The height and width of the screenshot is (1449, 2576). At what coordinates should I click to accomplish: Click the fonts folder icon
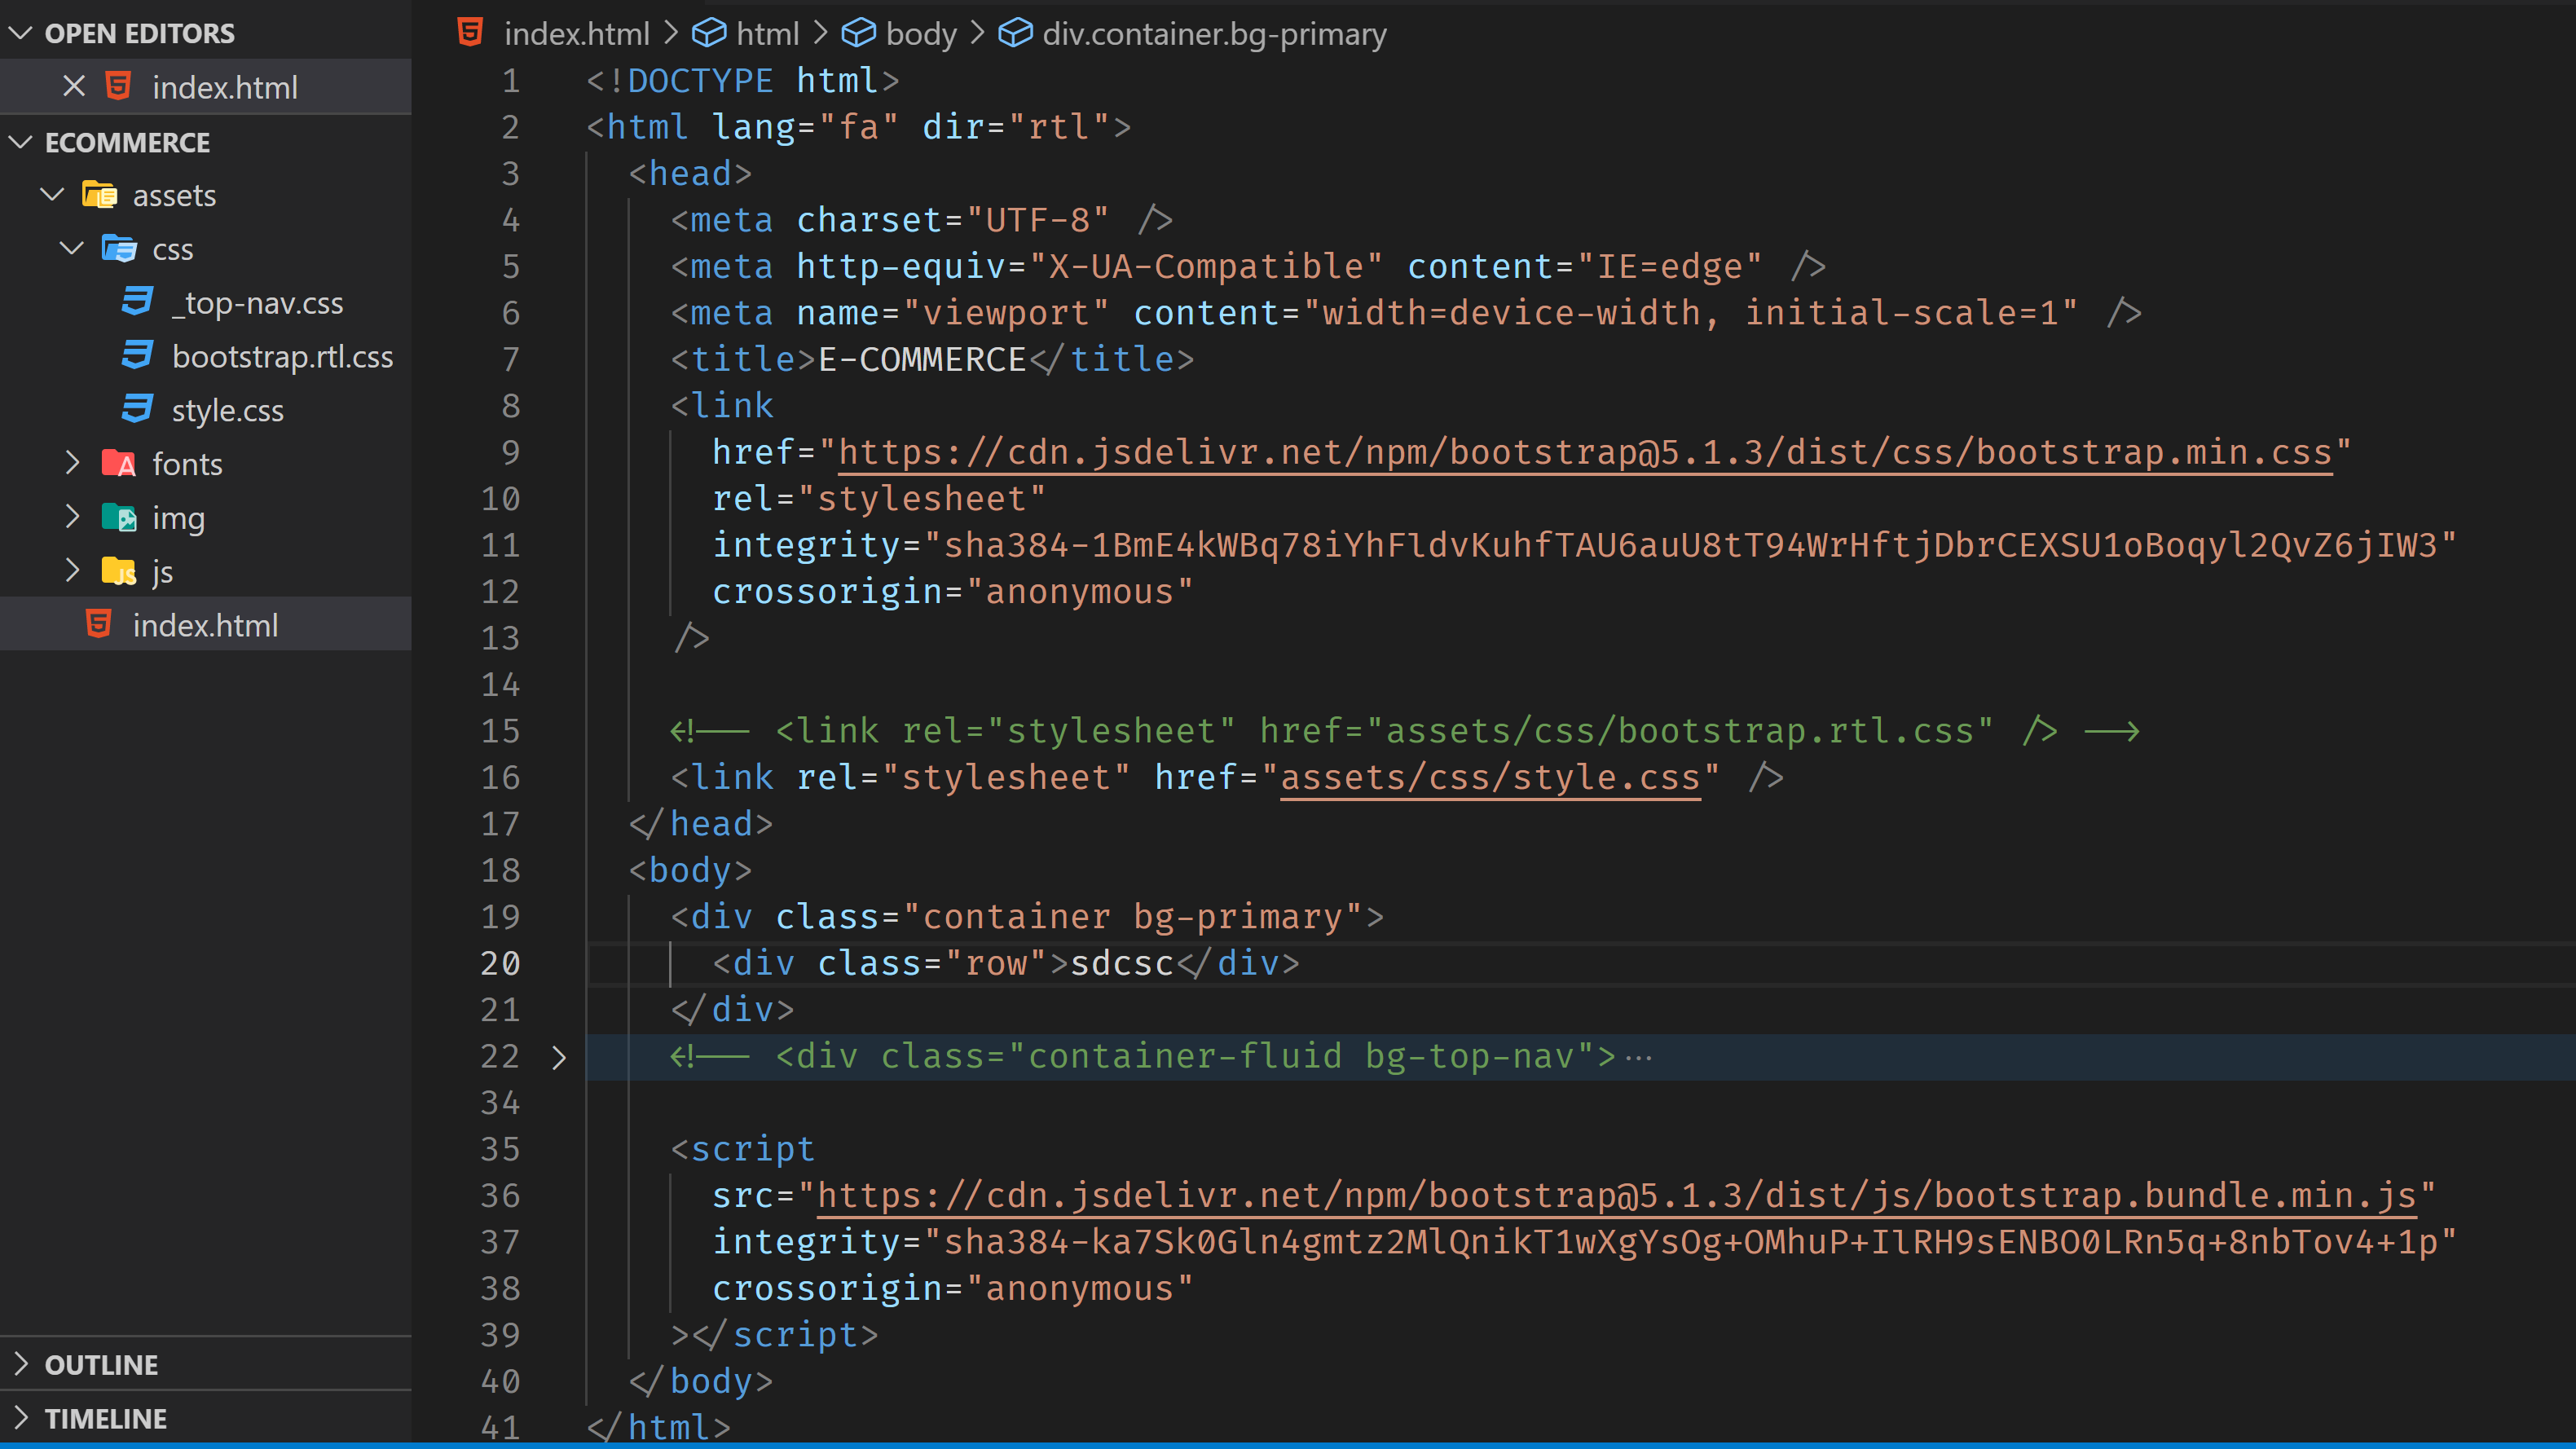pyautogui.click(x=119, y=464)
